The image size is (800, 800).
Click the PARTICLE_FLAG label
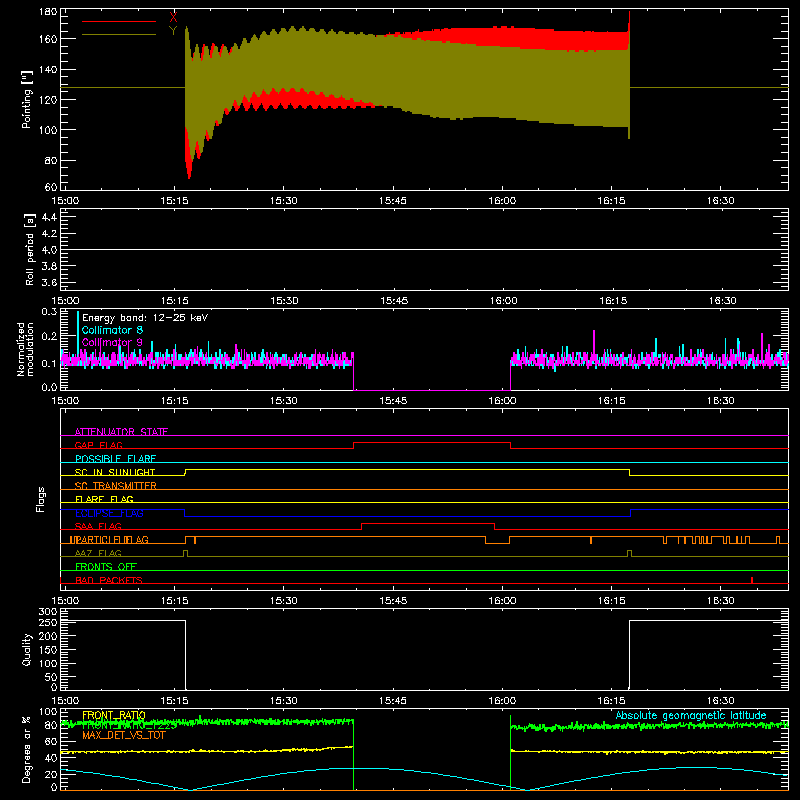click(112, 539)
